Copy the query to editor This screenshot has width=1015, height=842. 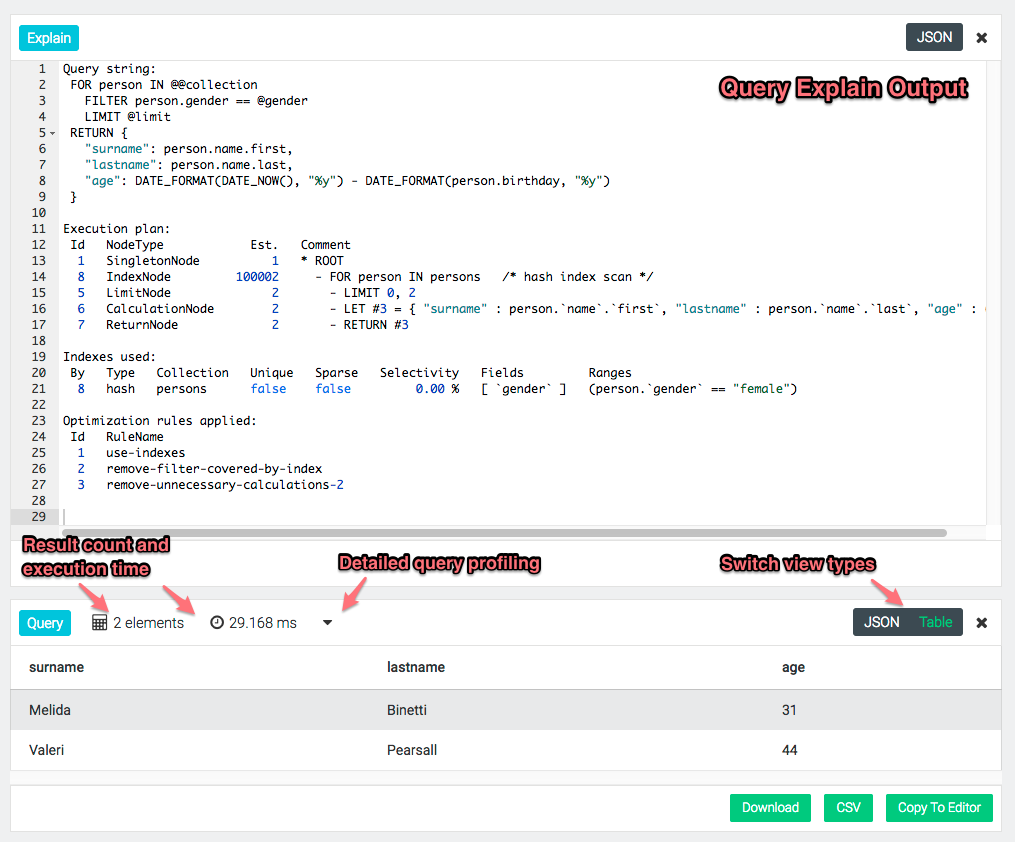(939, 808)
